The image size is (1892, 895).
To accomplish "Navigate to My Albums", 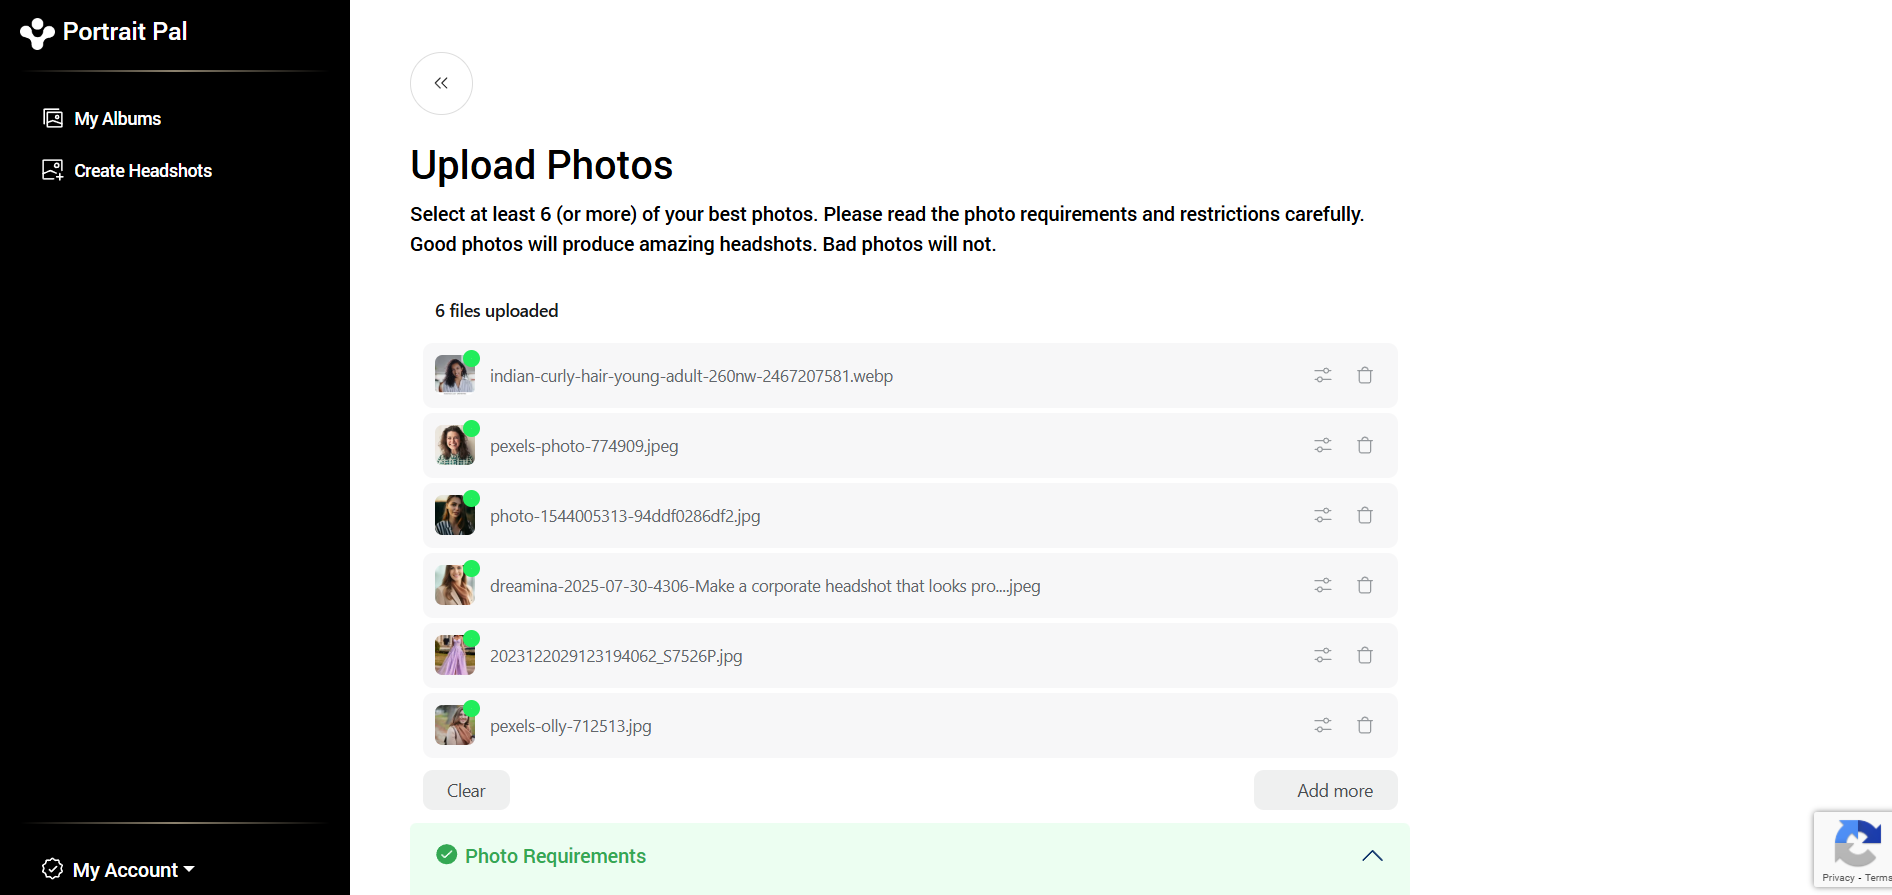I will [117, 118].
